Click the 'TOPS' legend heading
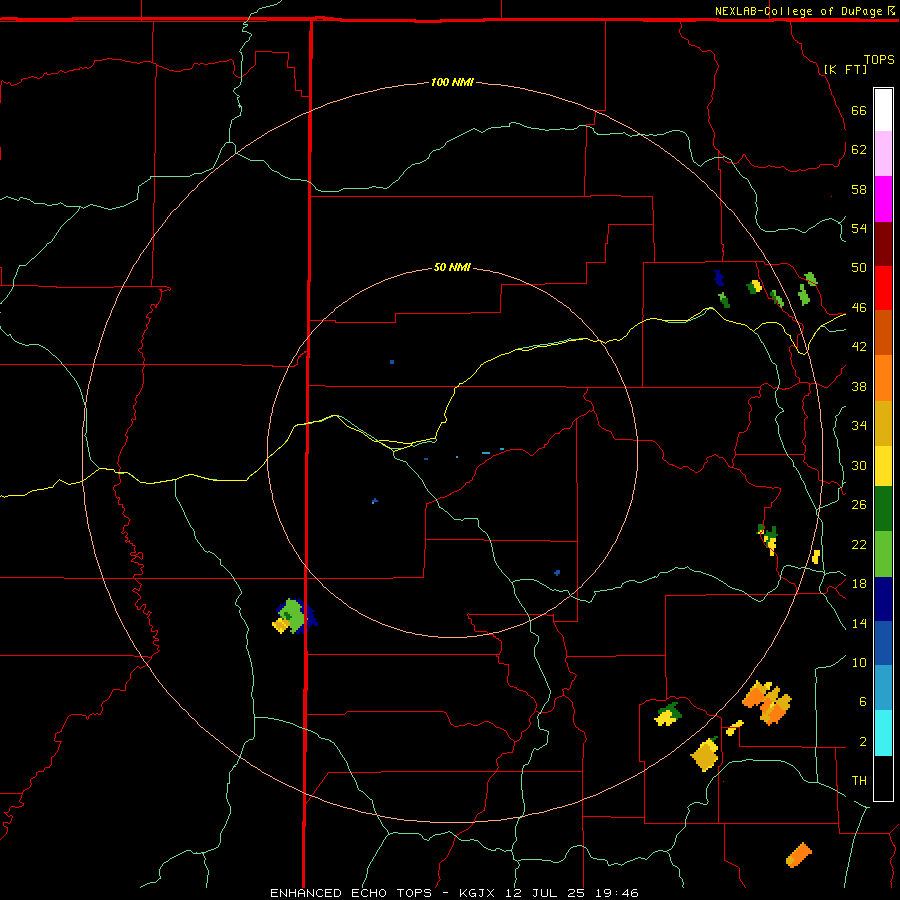 coord(879,59)
